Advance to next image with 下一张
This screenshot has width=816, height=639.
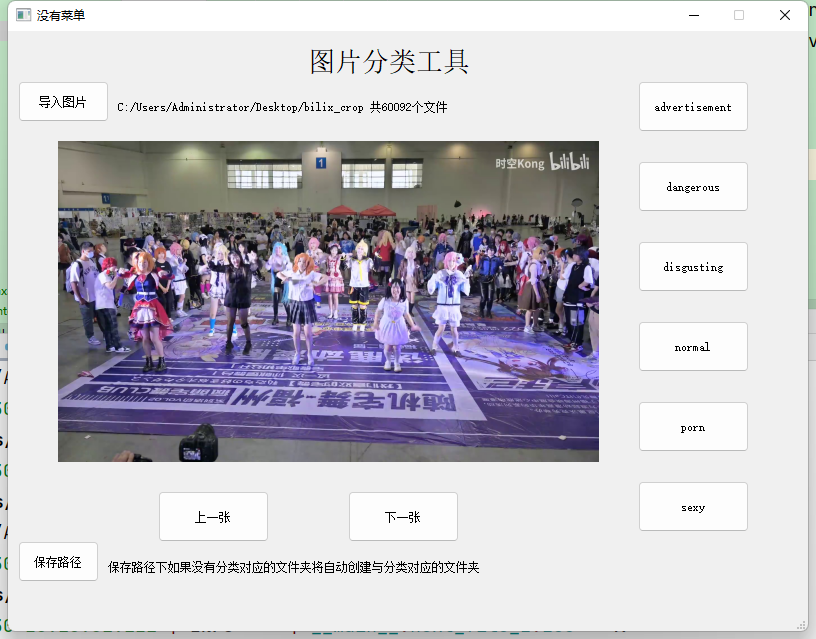click(x=403, y=517)
